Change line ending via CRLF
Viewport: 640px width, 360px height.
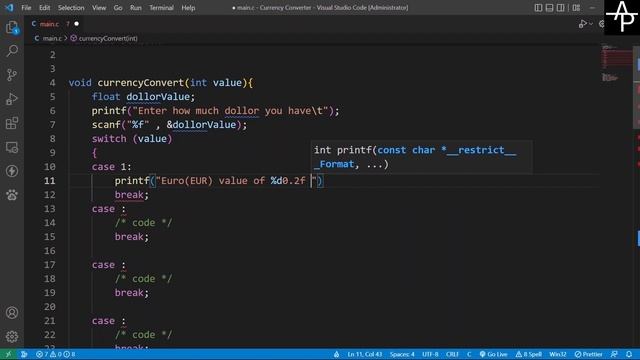coord(452,354)
